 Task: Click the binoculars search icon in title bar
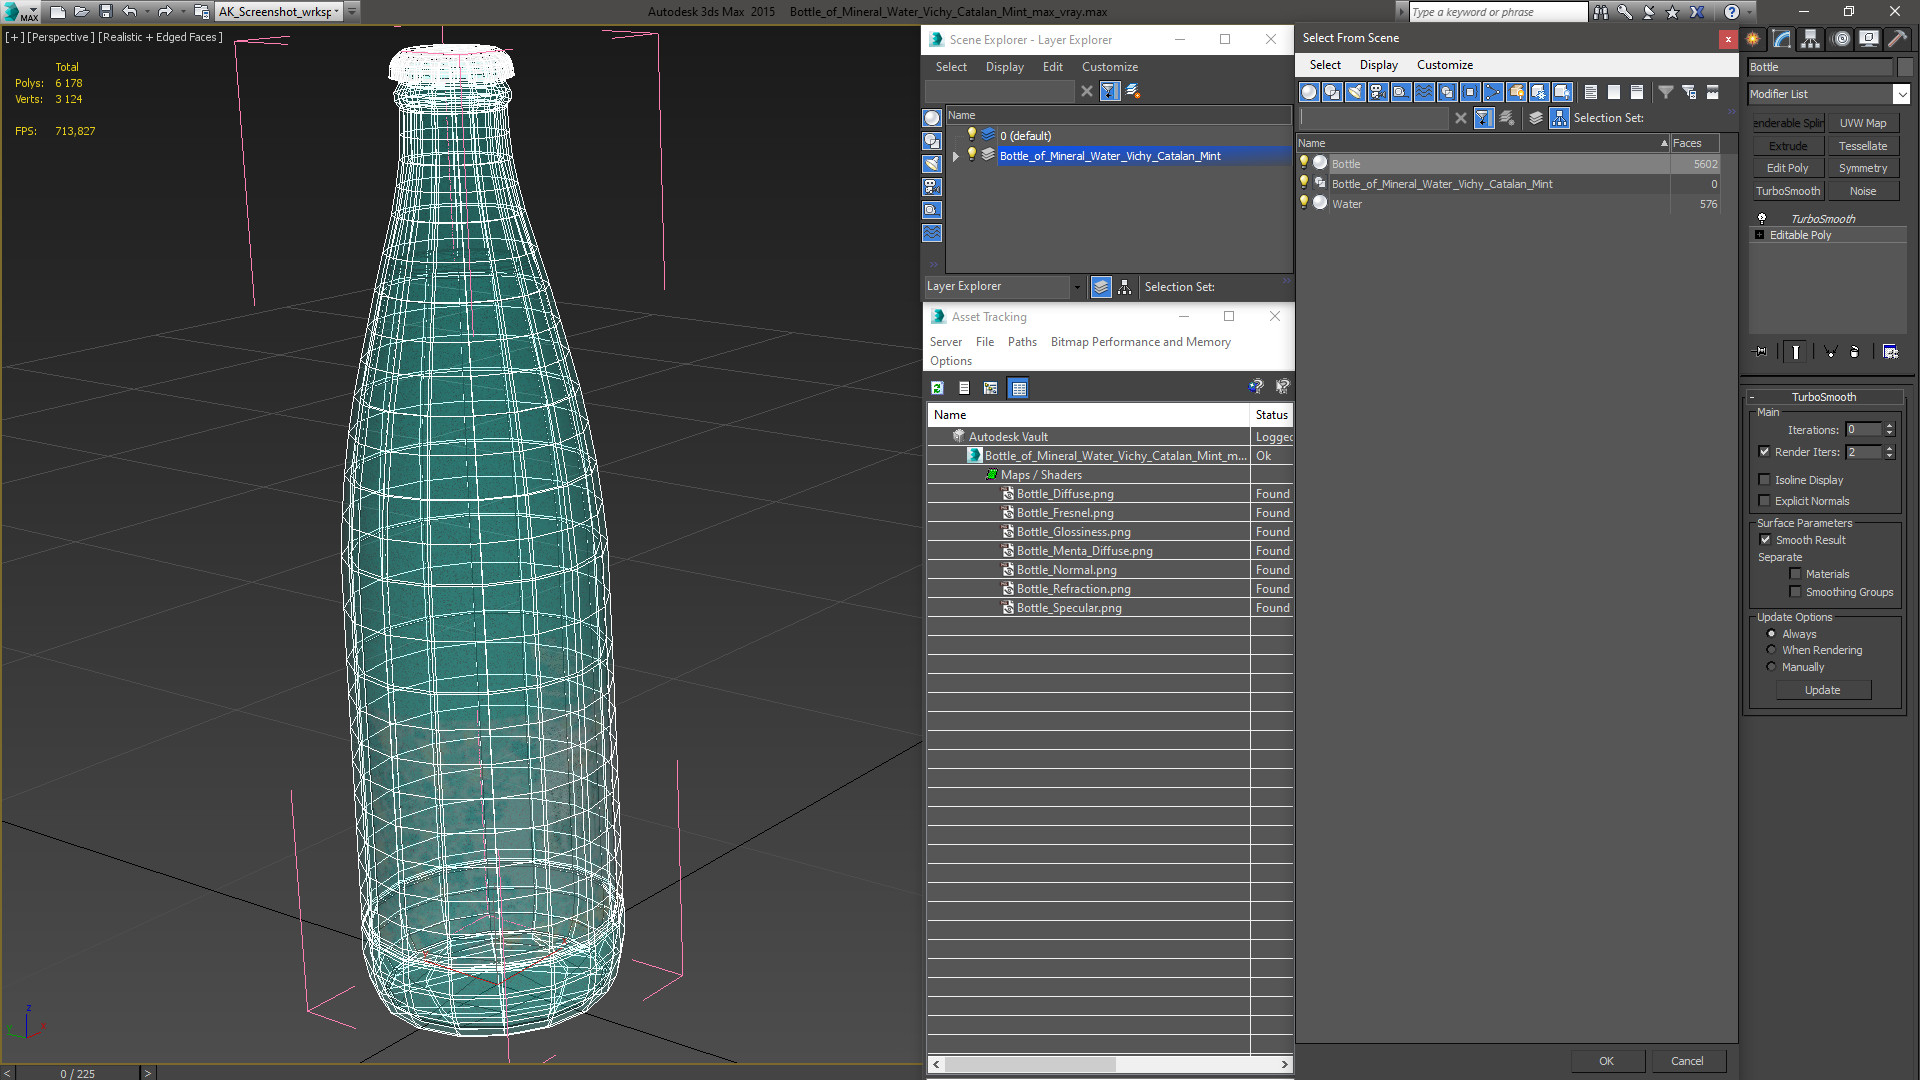[x=1601, y=12]
